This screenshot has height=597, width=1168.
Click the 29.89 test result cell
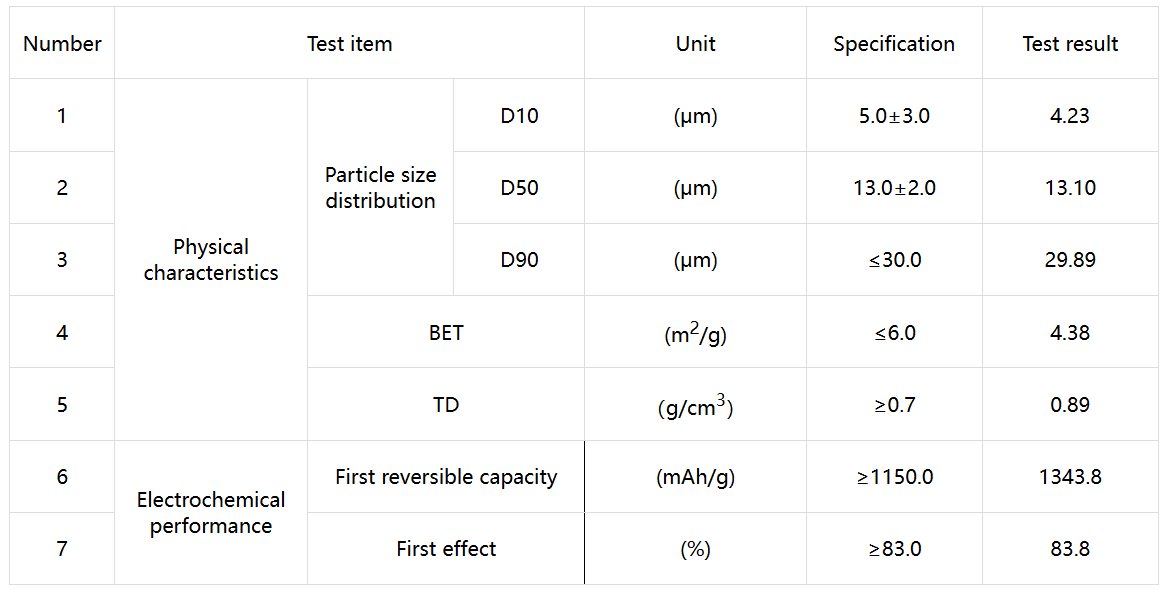coord(1070,260)
